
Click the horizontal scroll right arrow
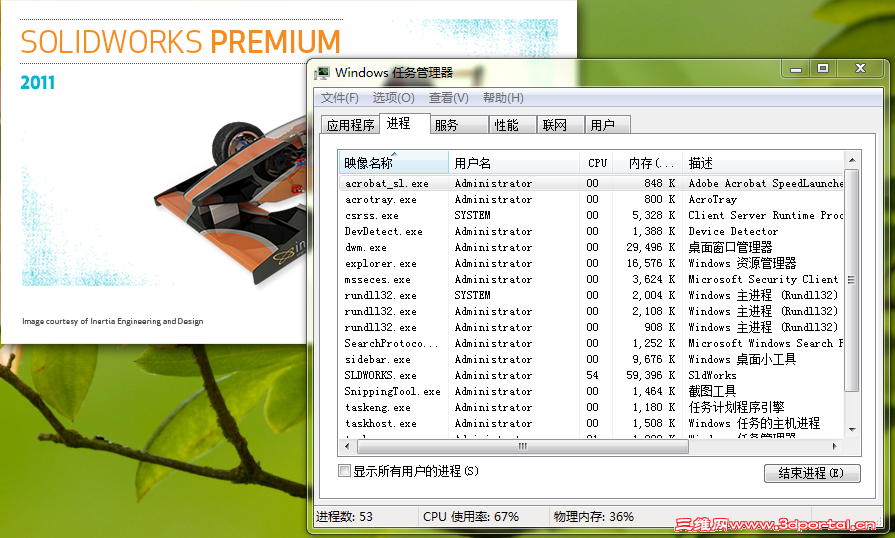pyautogui.click(x=835, y=446)
